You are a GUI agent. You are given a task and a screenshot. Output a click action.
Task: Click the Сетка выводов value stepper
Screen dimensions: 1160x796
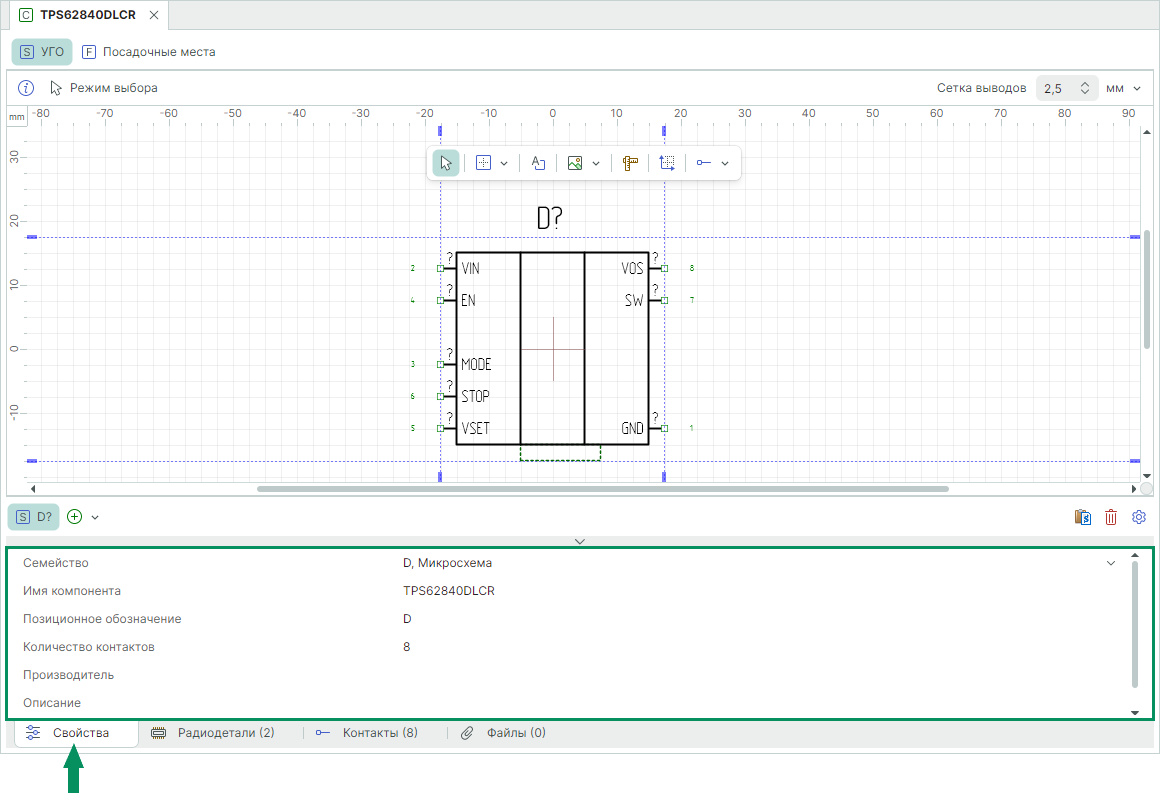pyautogui.click(x=1085, y=88)
